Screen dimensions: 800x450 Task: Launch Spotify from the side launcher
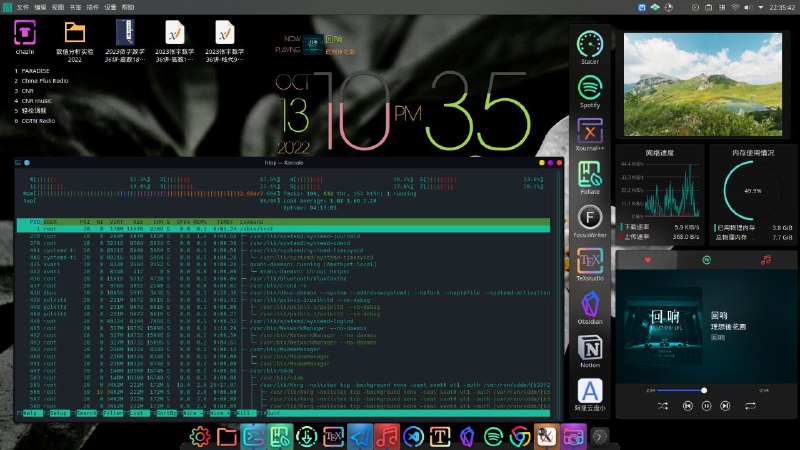click(x=590, y=91)
